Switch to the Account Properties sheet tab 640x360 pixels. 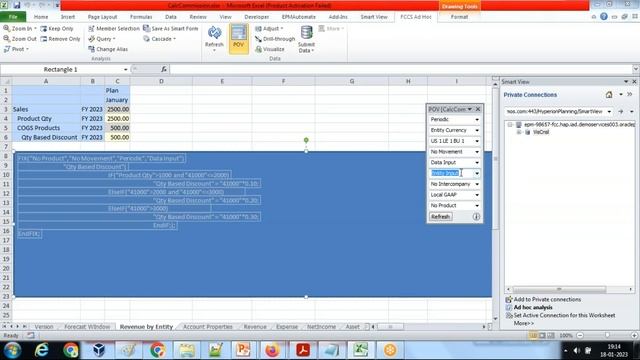[x=208, y=327]
